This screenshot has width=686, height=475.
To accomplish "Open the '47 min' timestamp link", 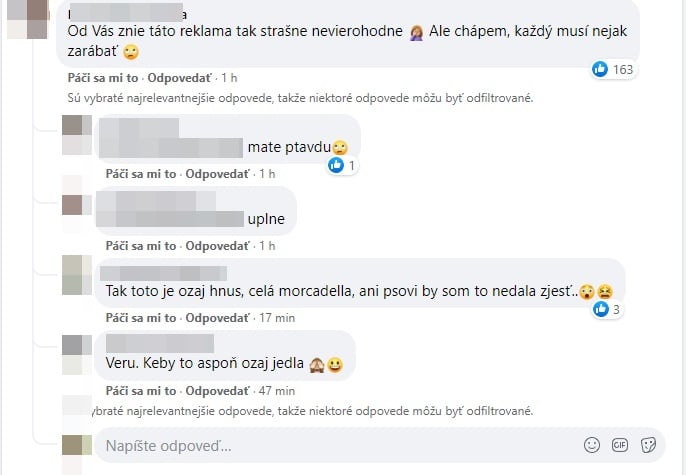I will click(x=277, y=391).
